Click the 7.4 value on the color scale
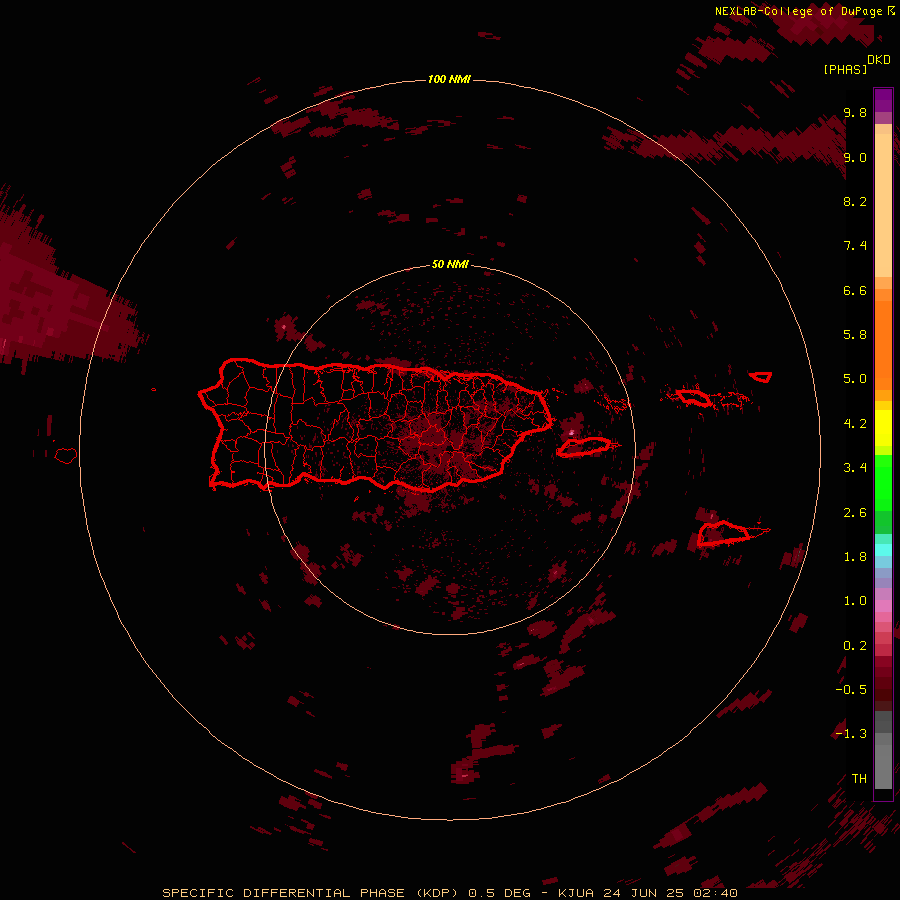Image resolution: width=900 pixels, height=900 pixels. tap(855, 246)
